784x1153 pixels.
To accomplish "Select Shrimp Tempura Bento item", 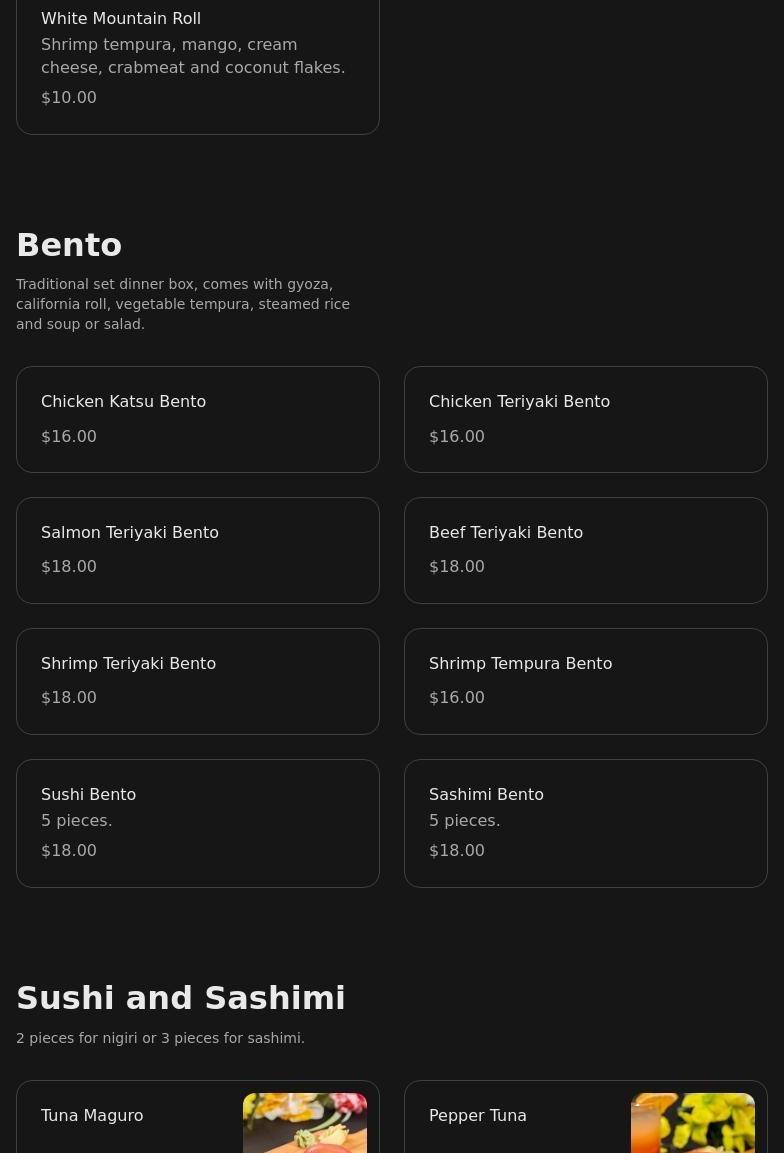I will tap(585, 681).
